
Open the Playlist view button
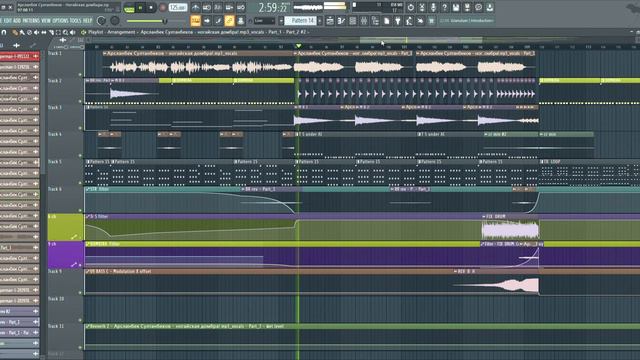pyautogui.click(x=330, y=20)
